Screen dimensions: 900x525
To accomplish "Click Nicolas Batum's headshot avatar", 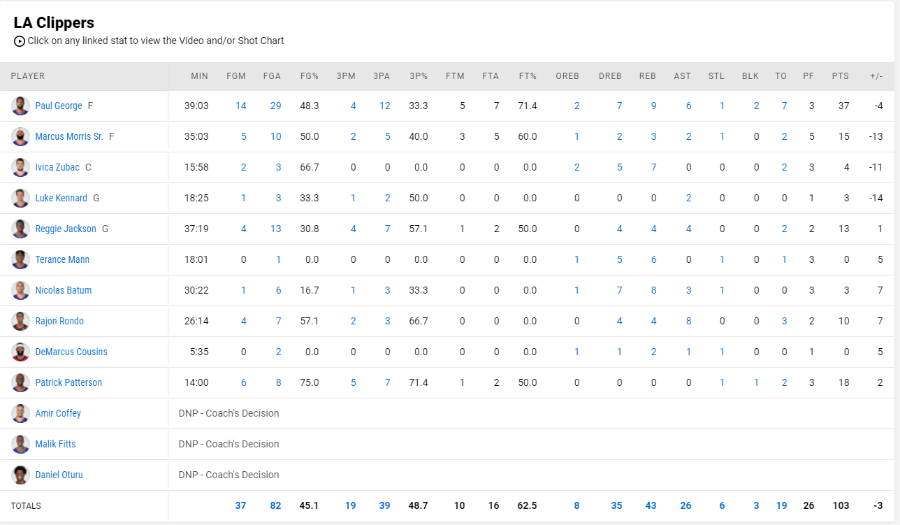I will point(20,290).
